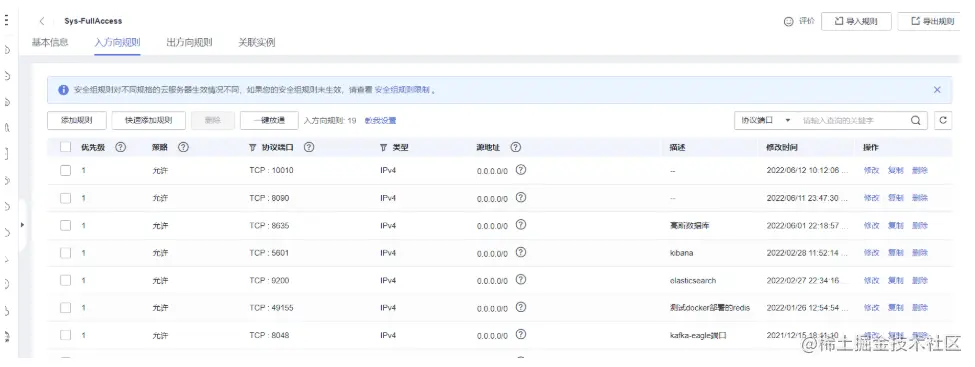Click the elasticsearch description cell
Image resolution: width=975 pixels, height=367 pixels.
point(693,281)
